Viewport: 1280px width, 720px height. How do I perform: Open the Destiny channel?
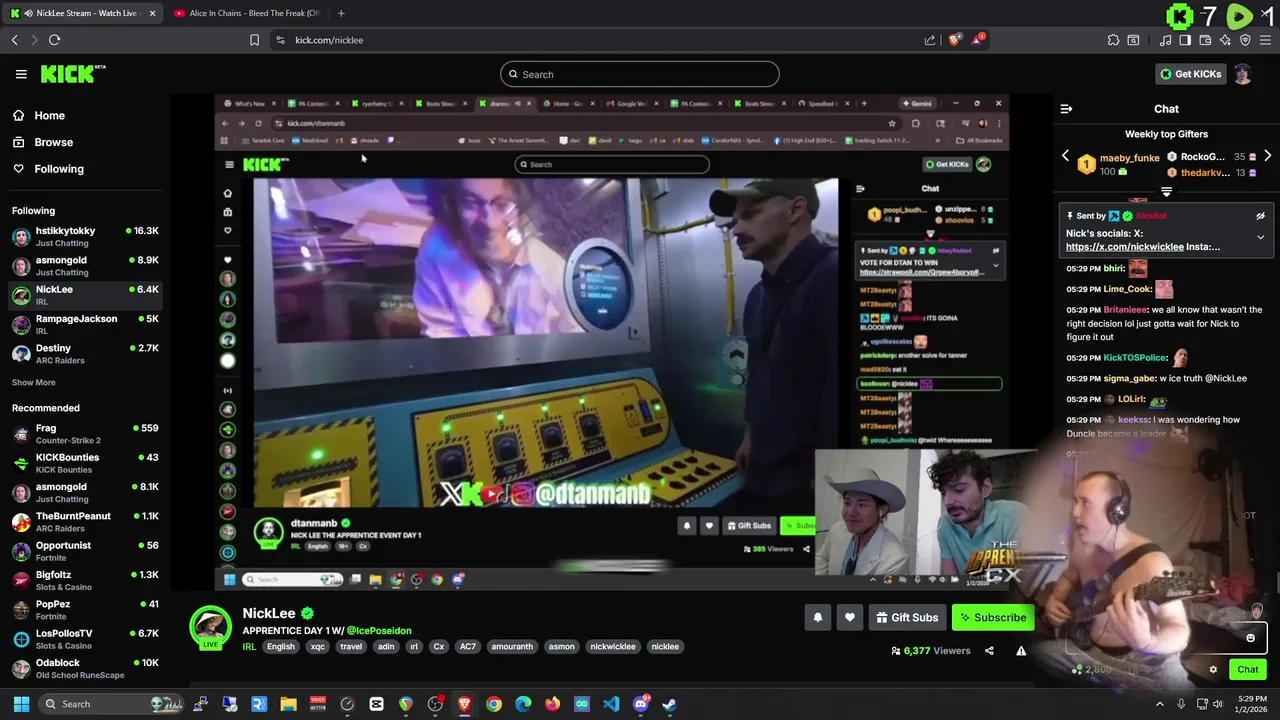[85, 354]
